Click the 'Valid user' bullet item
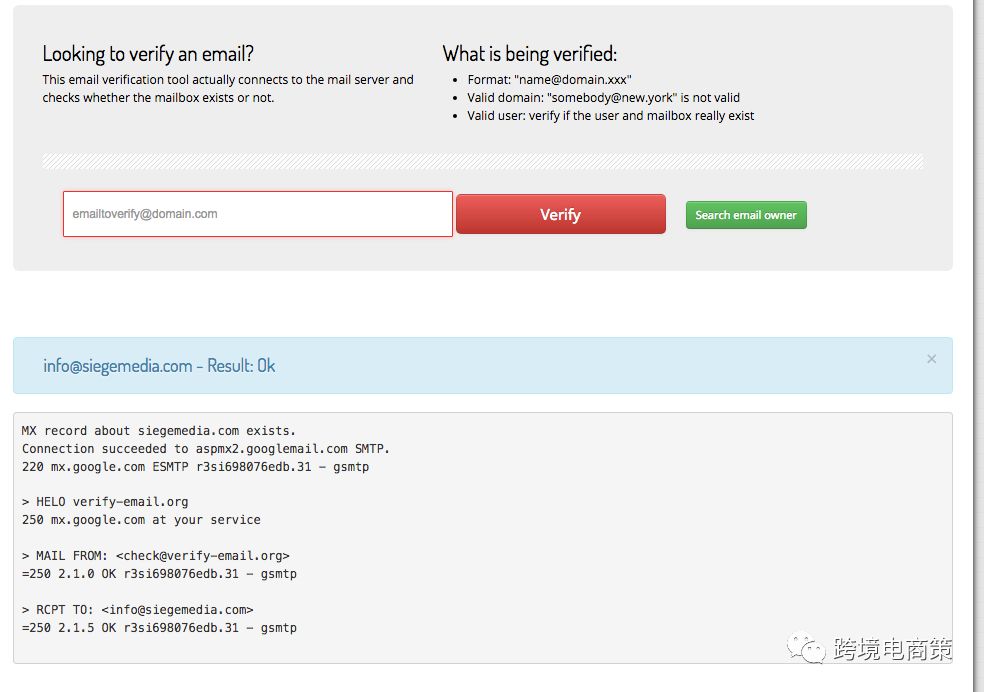The width and height of the screenshot is (984, 692). tap(610, 116)
